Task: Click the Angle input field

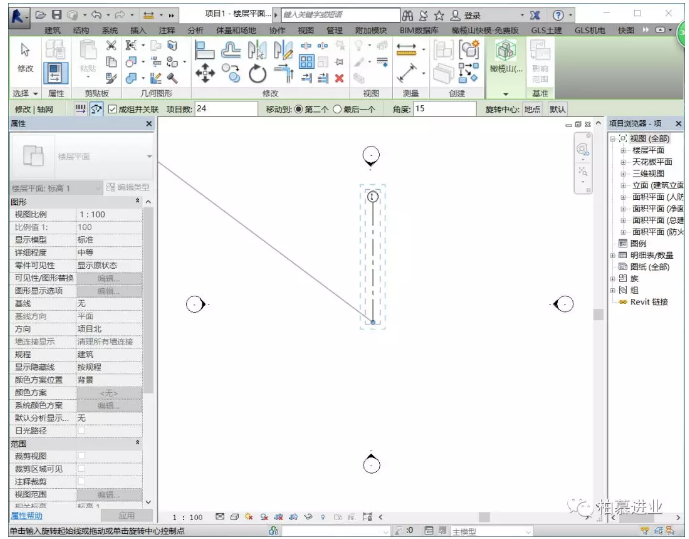Action: point(444,109)
